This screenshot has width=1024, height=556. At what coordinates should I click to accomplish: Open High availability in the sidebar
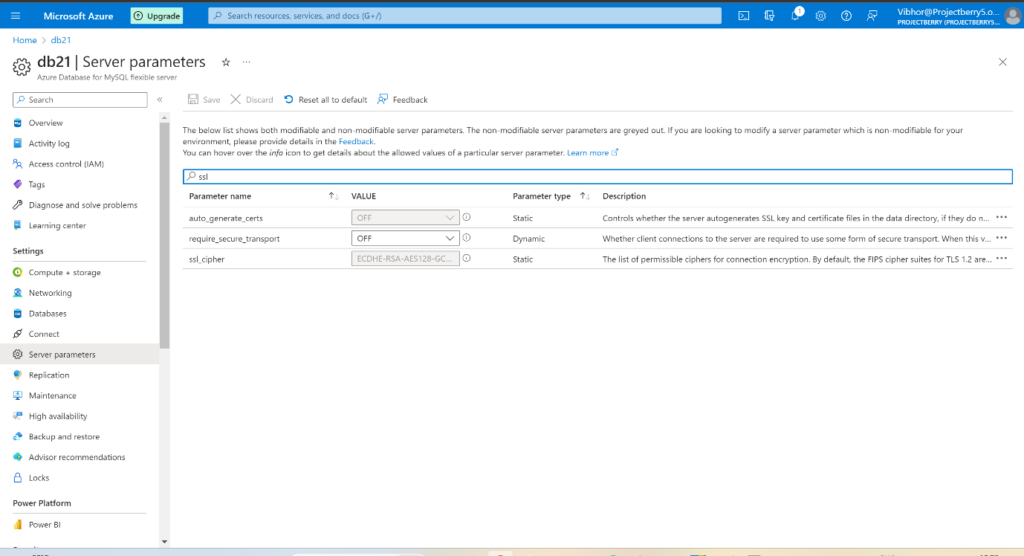click(57, 416)
